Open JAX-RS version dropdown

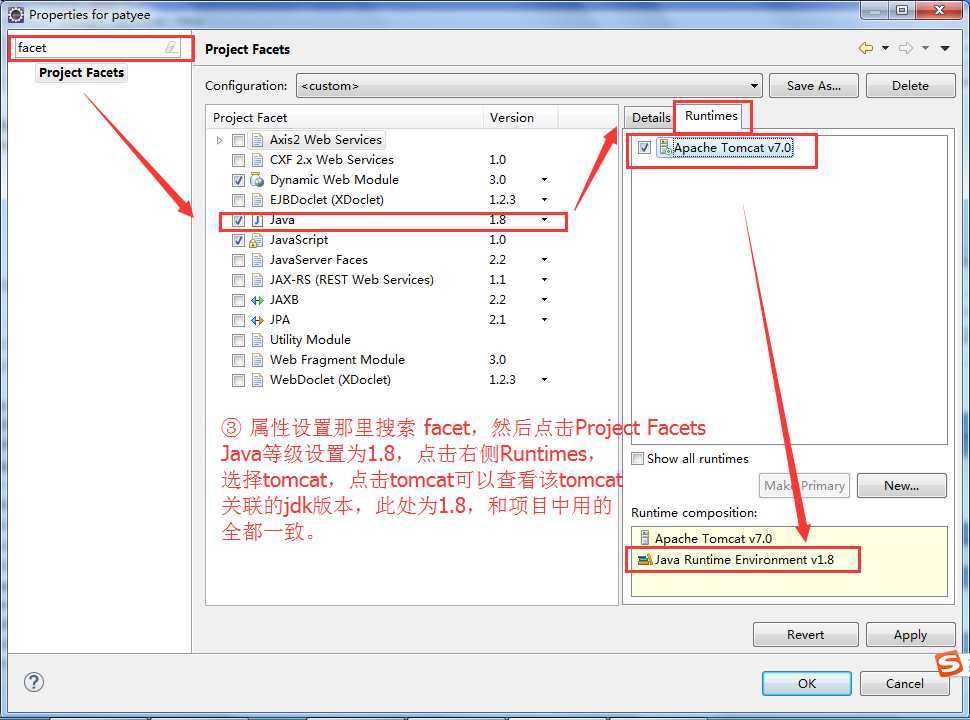(544, 280)
